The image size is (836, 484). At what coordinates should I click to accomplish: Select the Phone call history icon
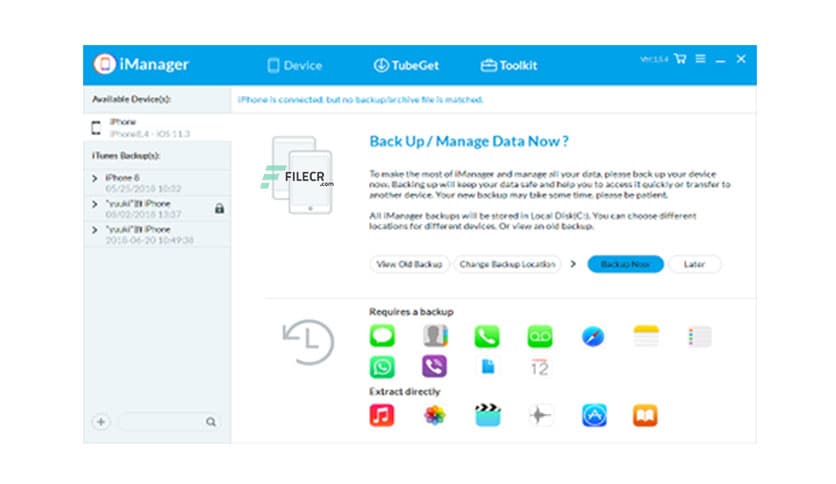pos(487,336)
